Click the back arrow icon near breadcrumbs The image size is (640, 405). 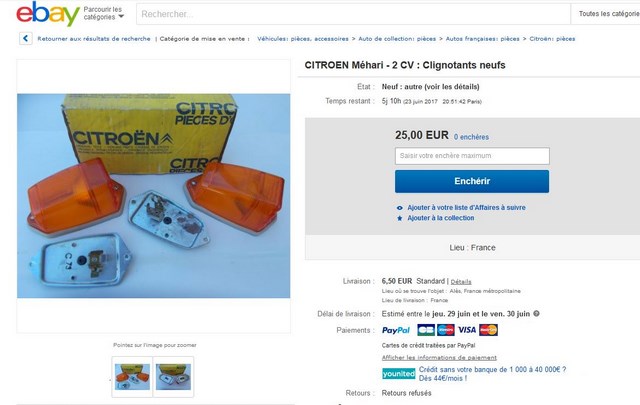[26, 38]
